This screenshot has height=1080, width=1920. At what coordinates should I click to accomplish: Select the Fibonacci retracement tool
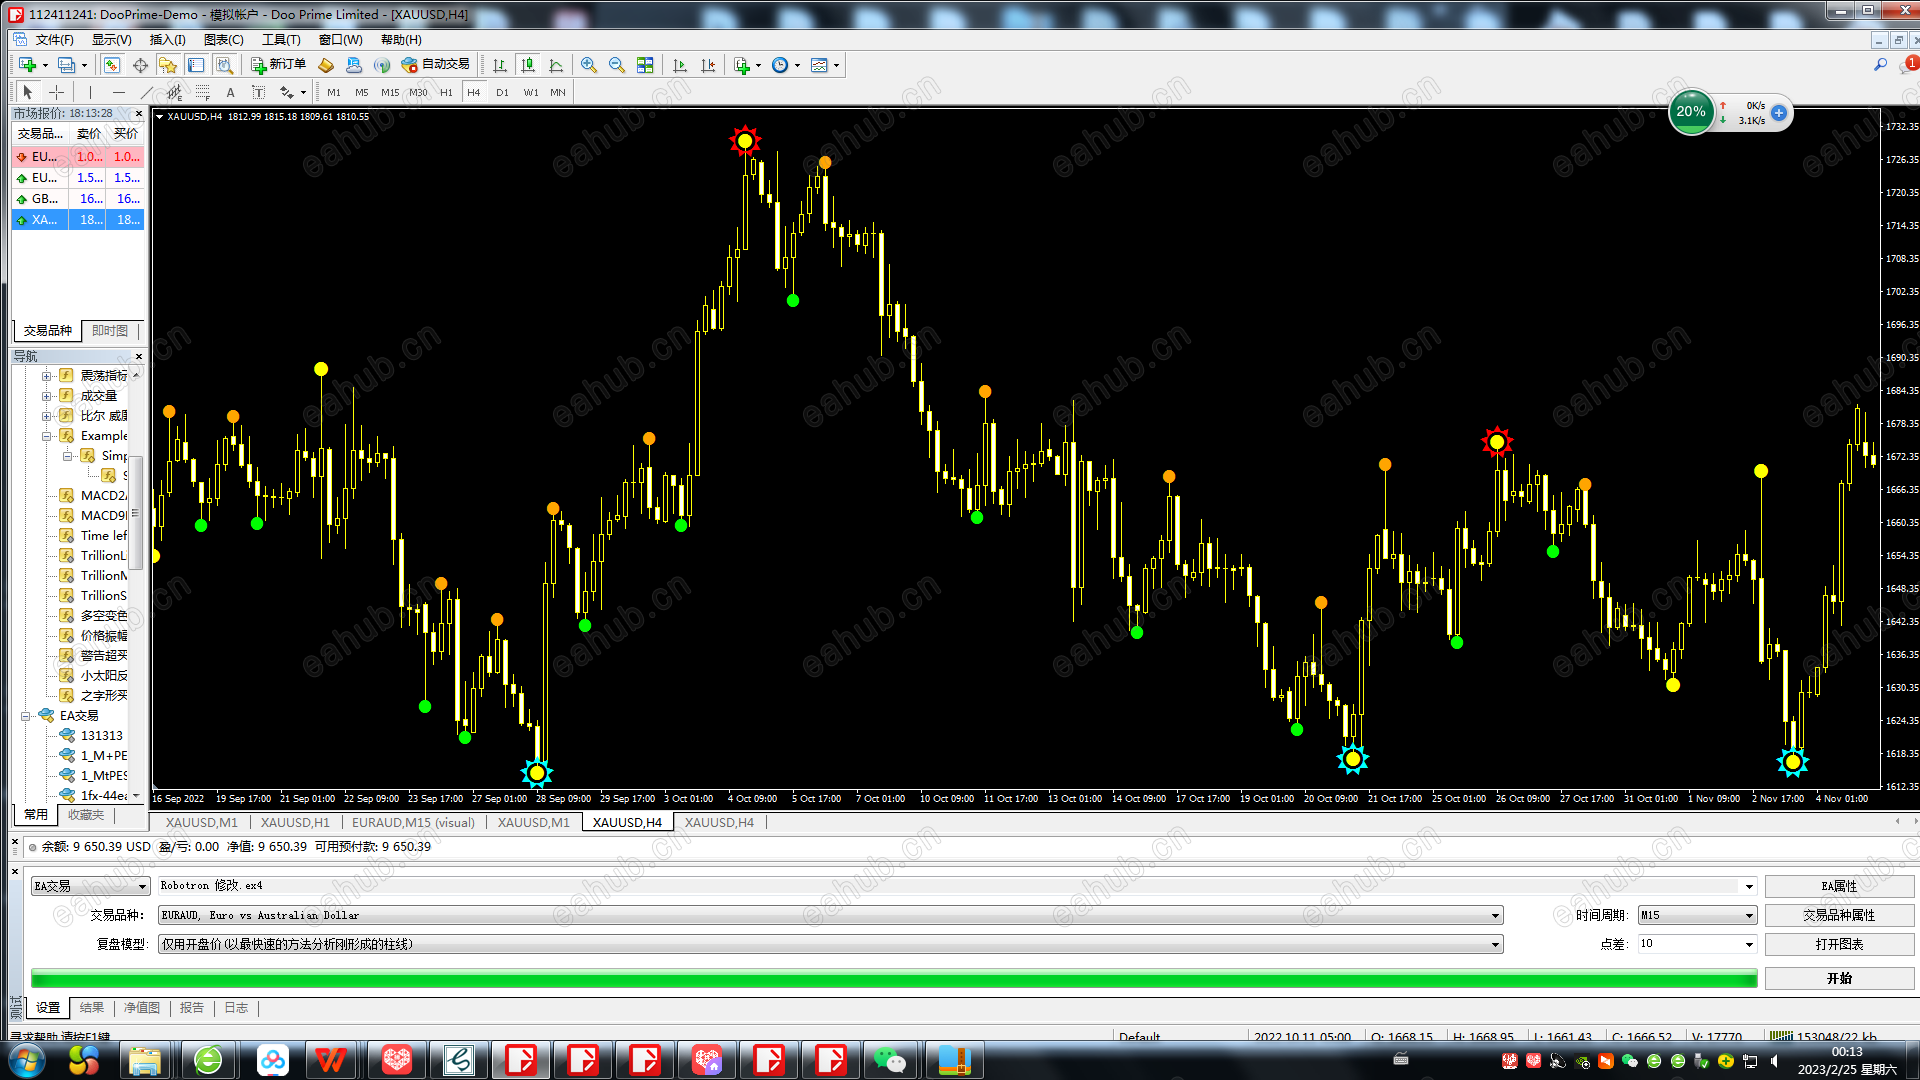203,92
